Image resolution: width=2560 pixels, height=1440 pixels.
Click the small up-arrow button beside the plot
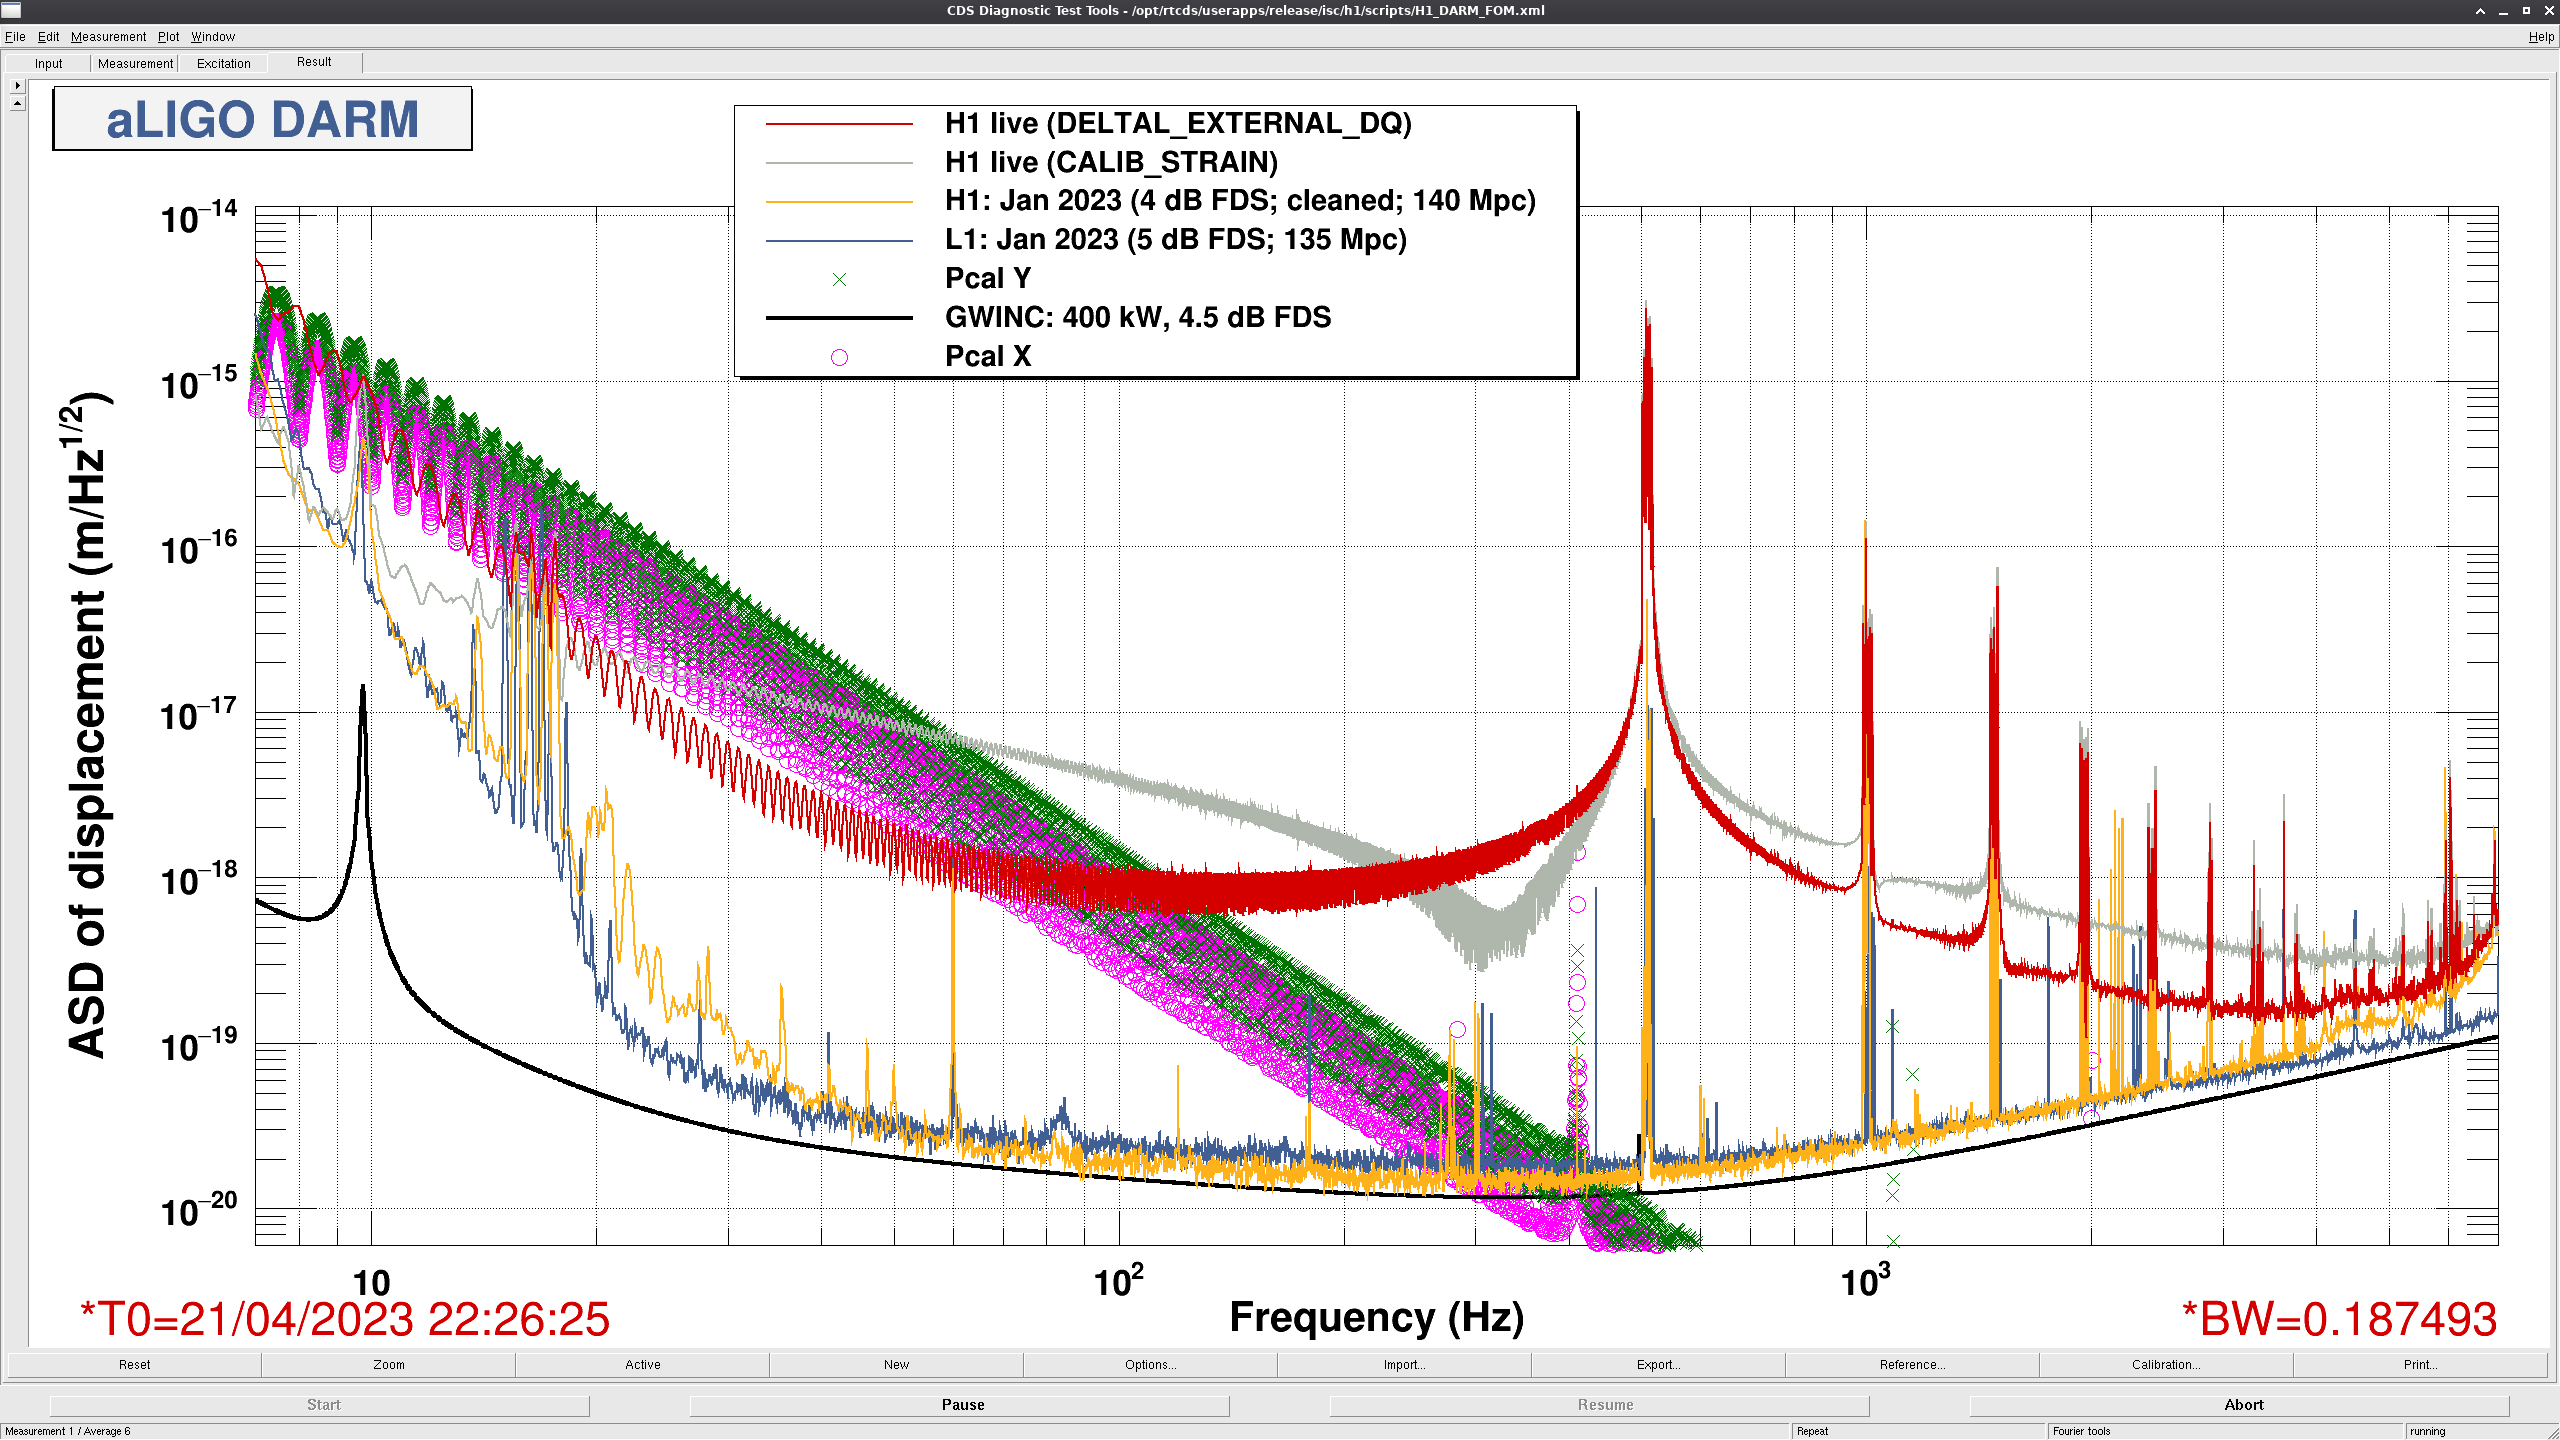click(x=17, y=103)
